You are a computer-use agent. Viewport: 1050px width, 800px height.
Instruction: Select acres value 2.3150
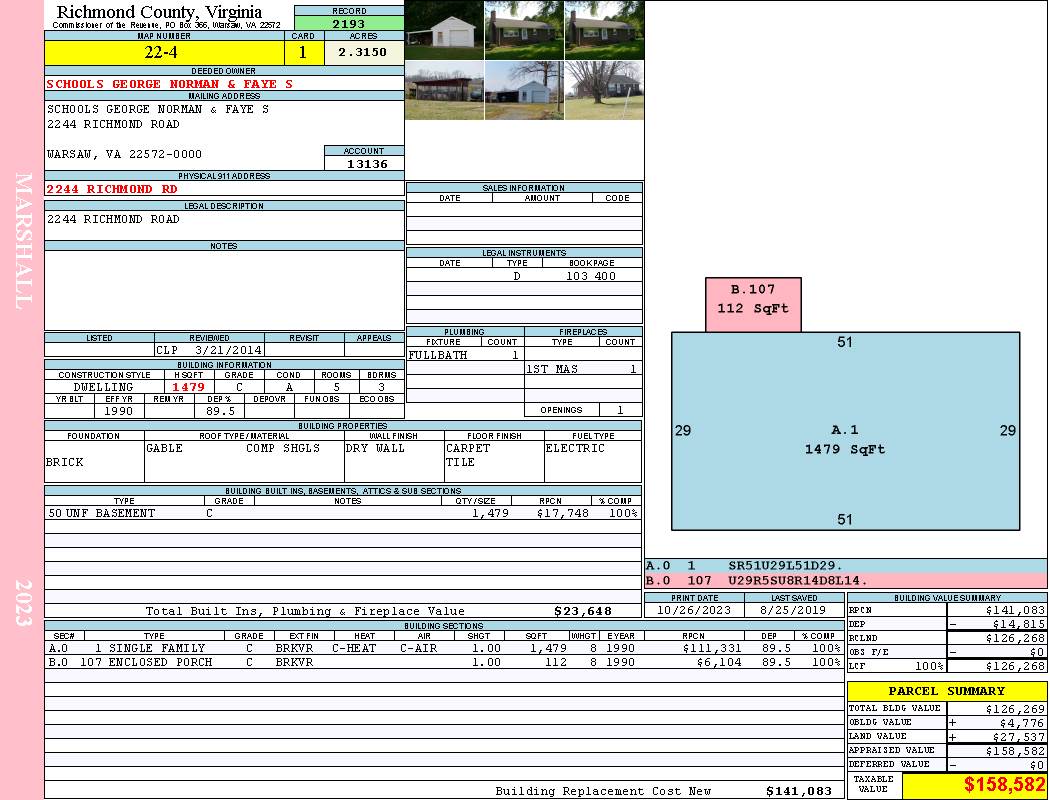coord(363,52)
